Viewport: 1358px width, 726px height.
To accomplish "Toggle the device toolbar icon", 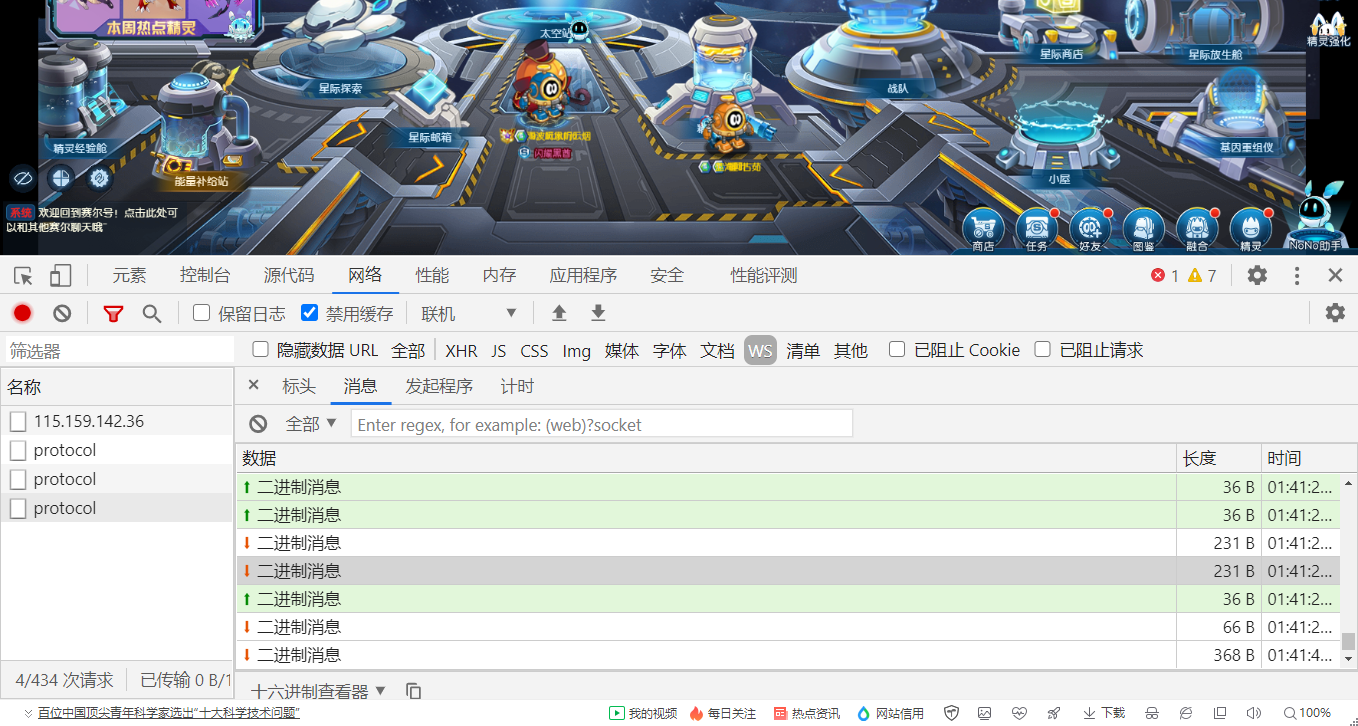I will coord(61,276).
